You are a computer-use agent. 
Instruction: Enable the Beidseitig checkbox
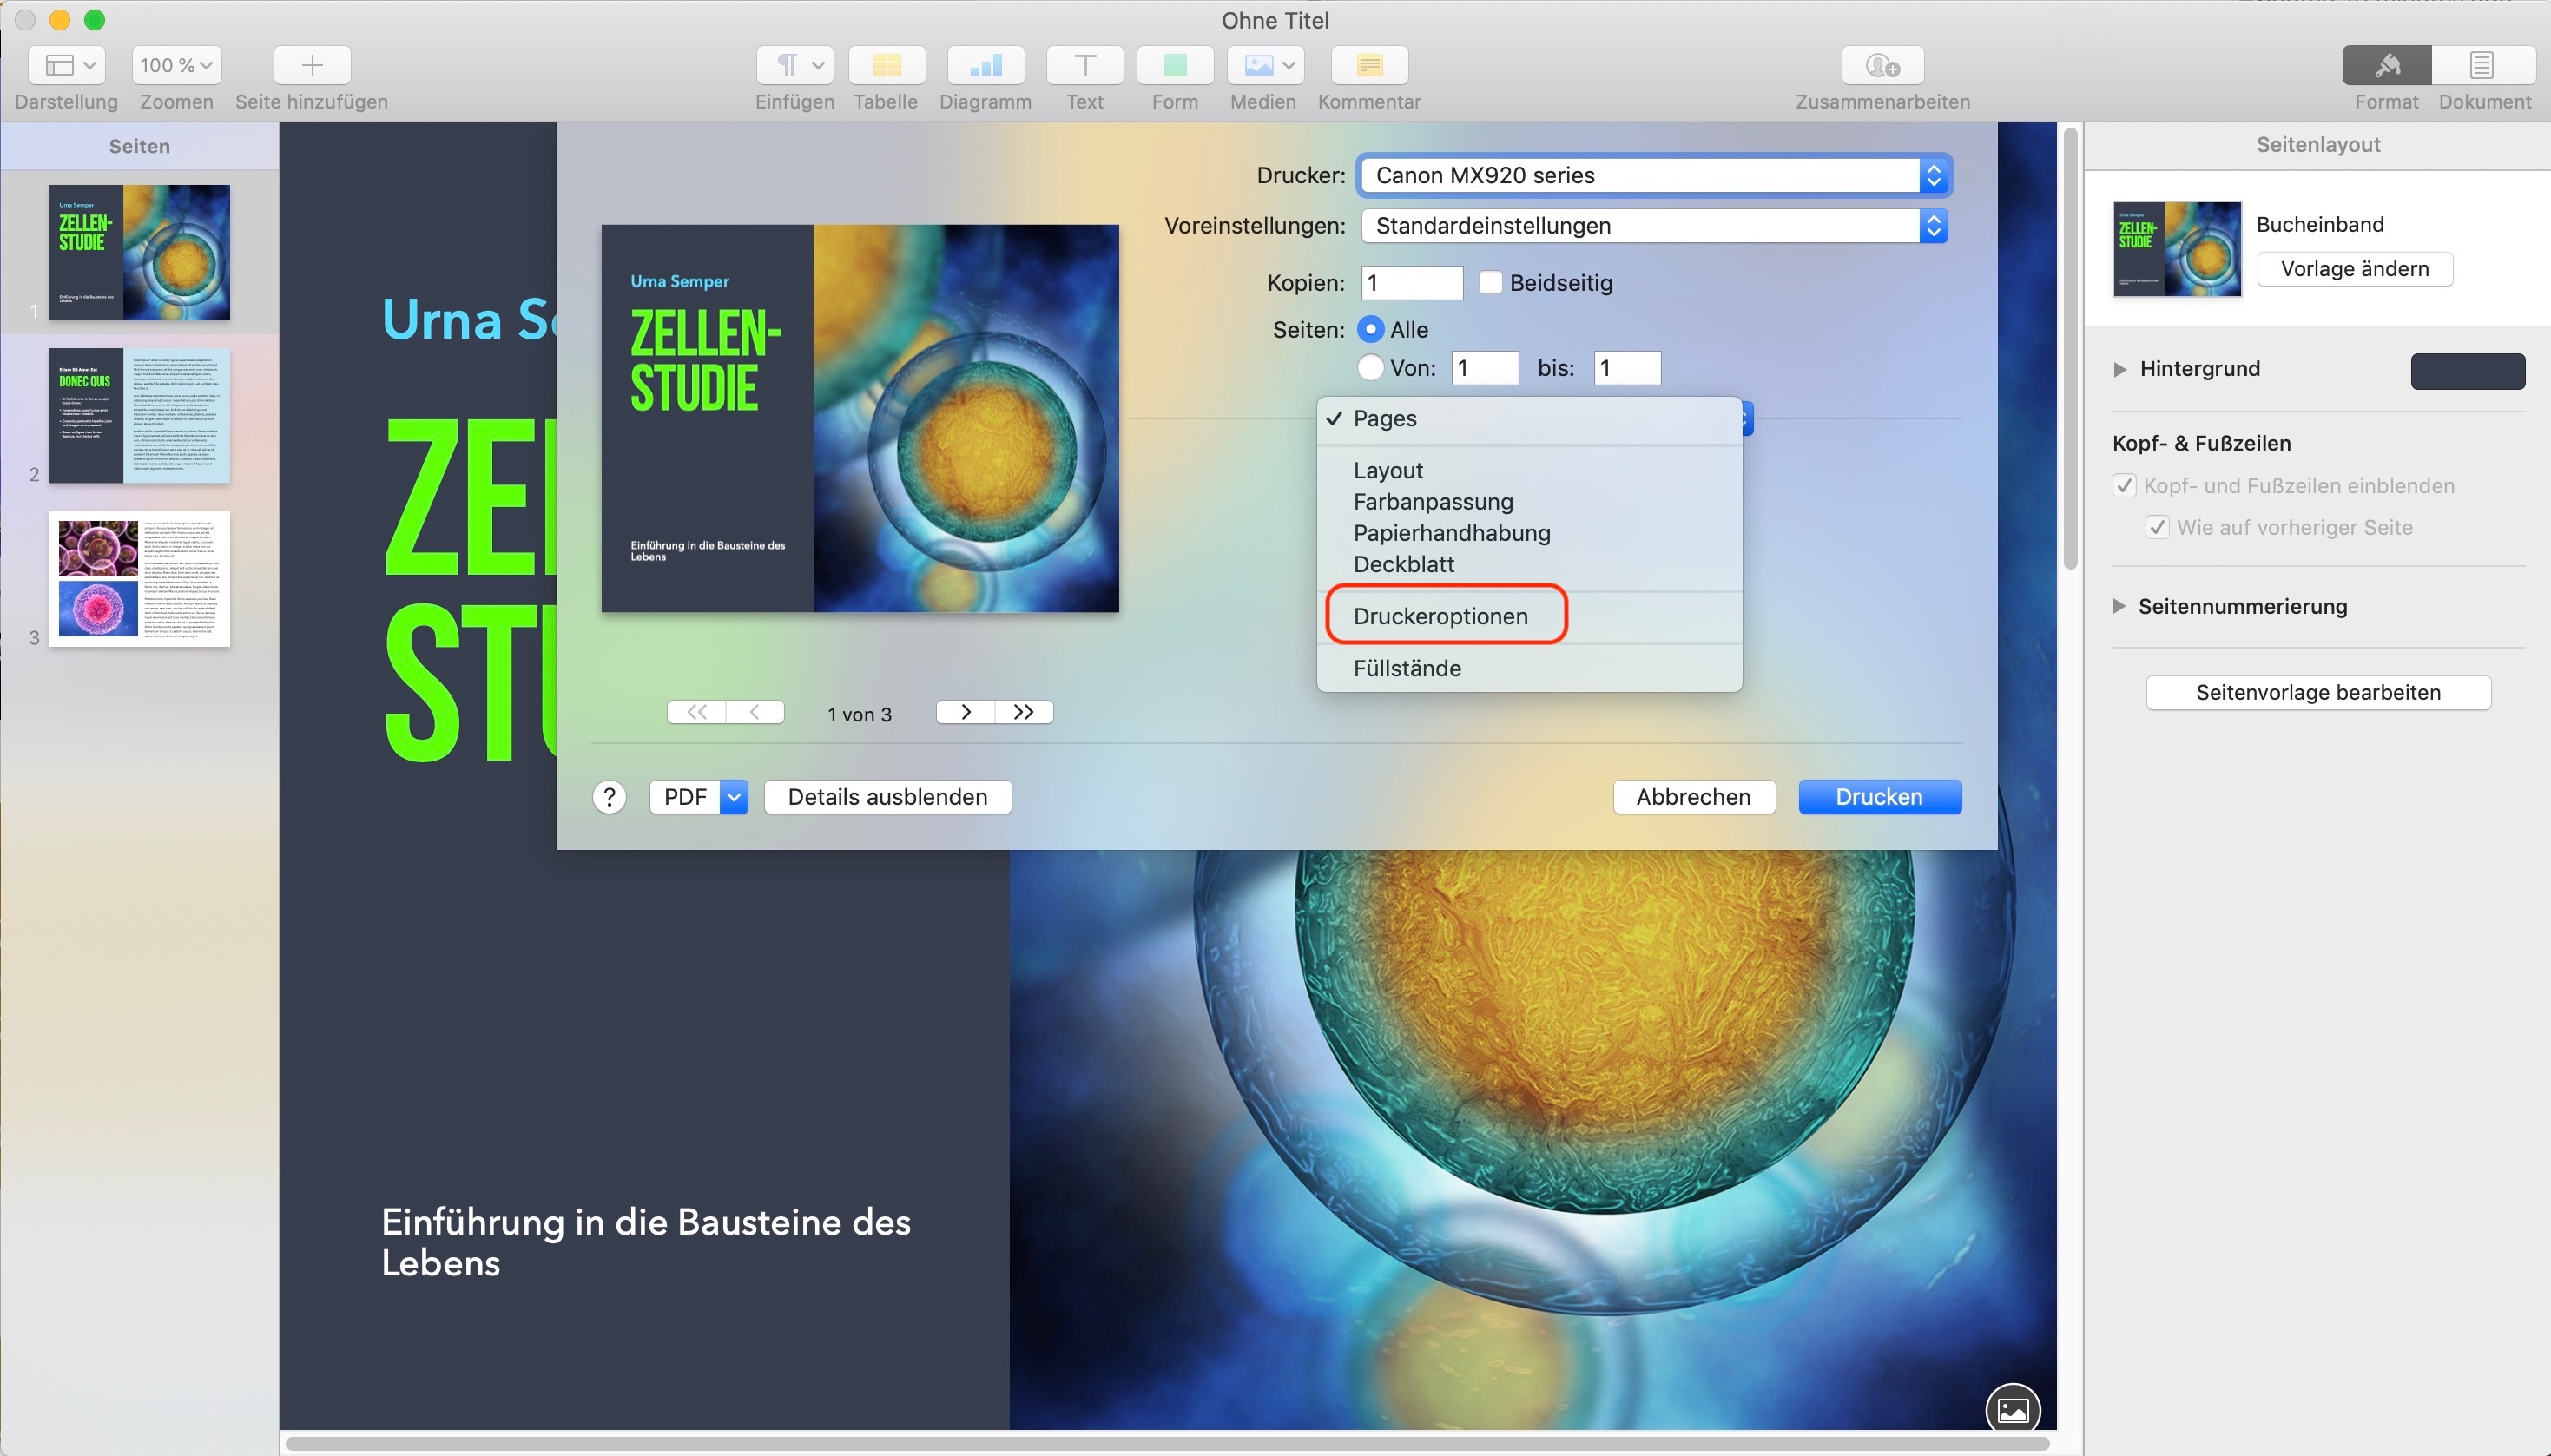coord(1490,283)
